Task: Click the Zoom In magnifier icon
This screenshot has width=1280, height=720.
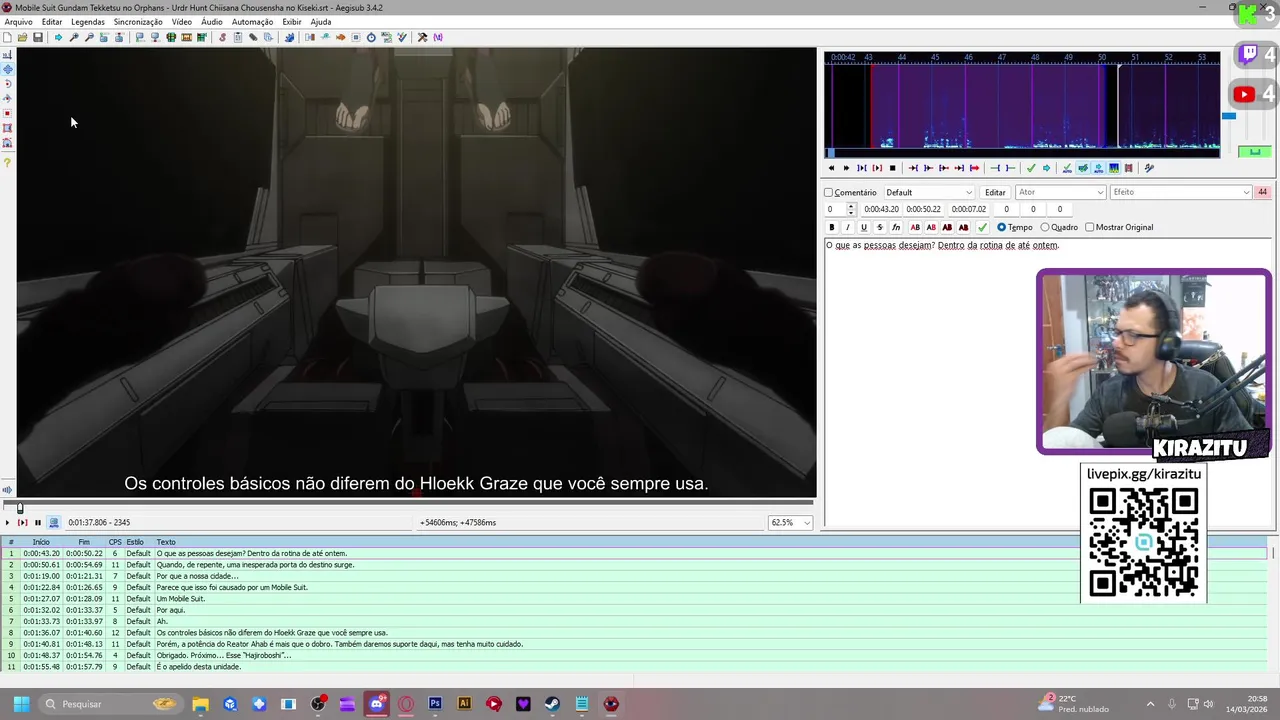Action: click(73, 38)
